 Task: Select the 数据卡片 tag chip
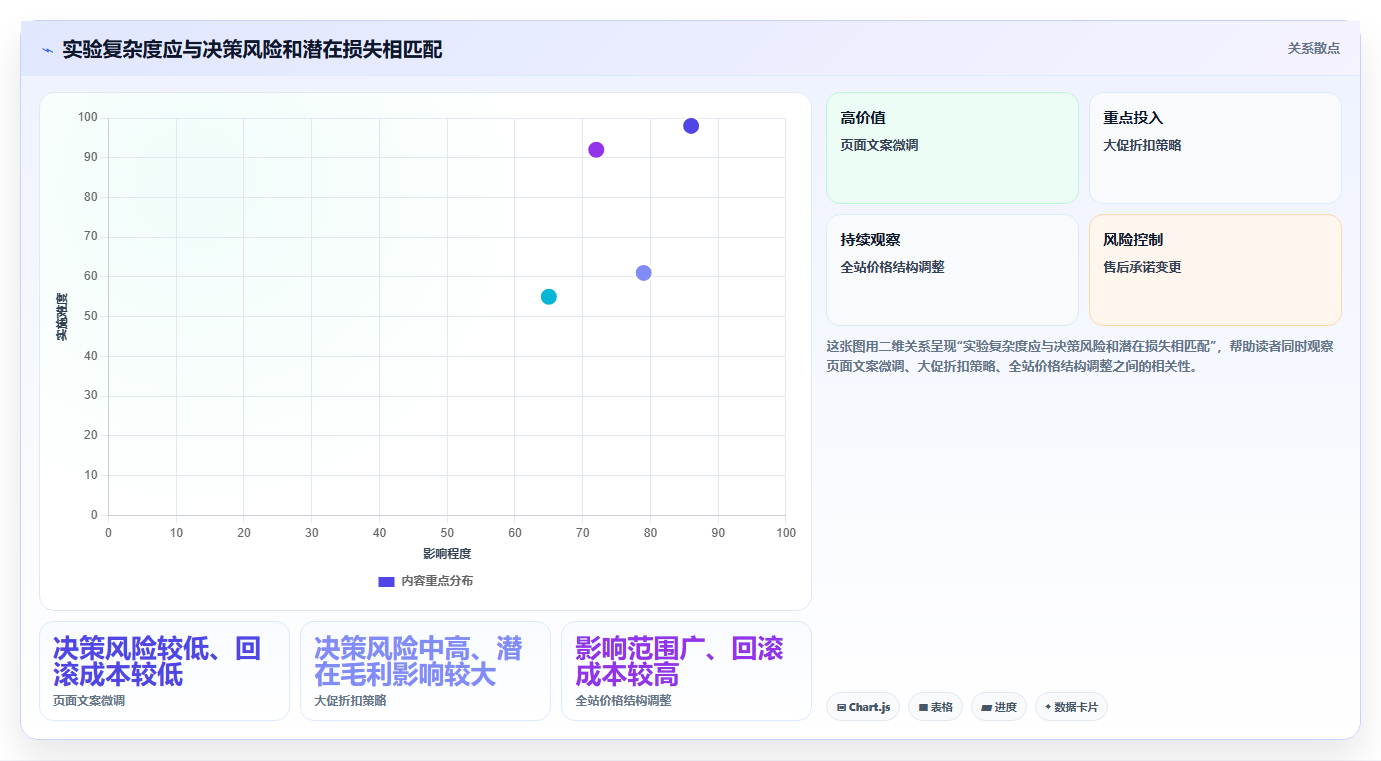[1071, 707]
